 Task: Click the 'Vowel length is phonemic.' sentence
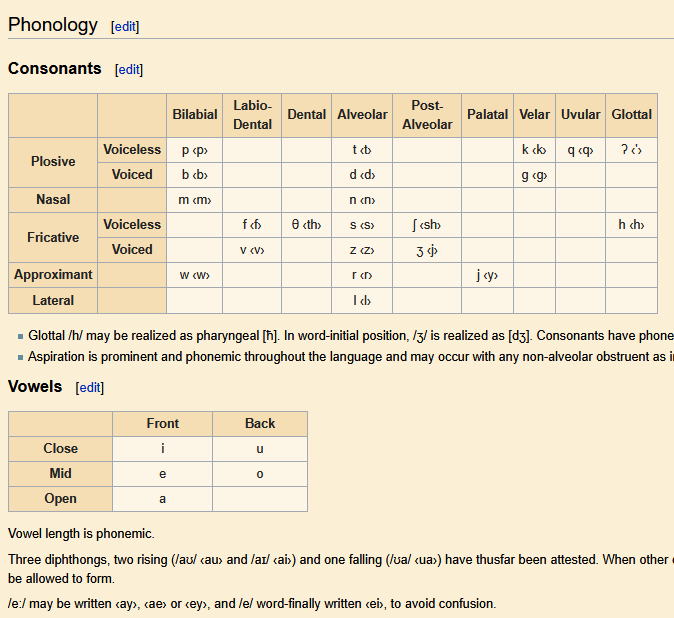(81, 534)
